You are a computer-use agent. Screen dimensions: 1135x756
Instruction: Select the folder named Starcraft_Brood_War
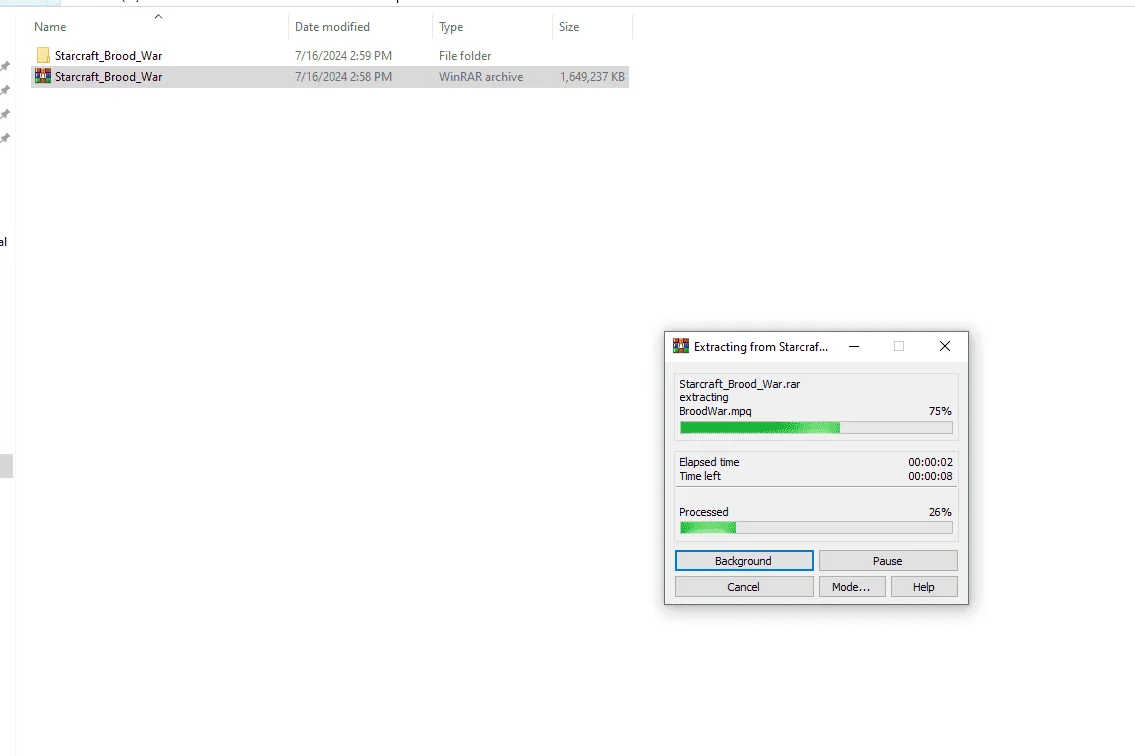[x=109, y=56]
